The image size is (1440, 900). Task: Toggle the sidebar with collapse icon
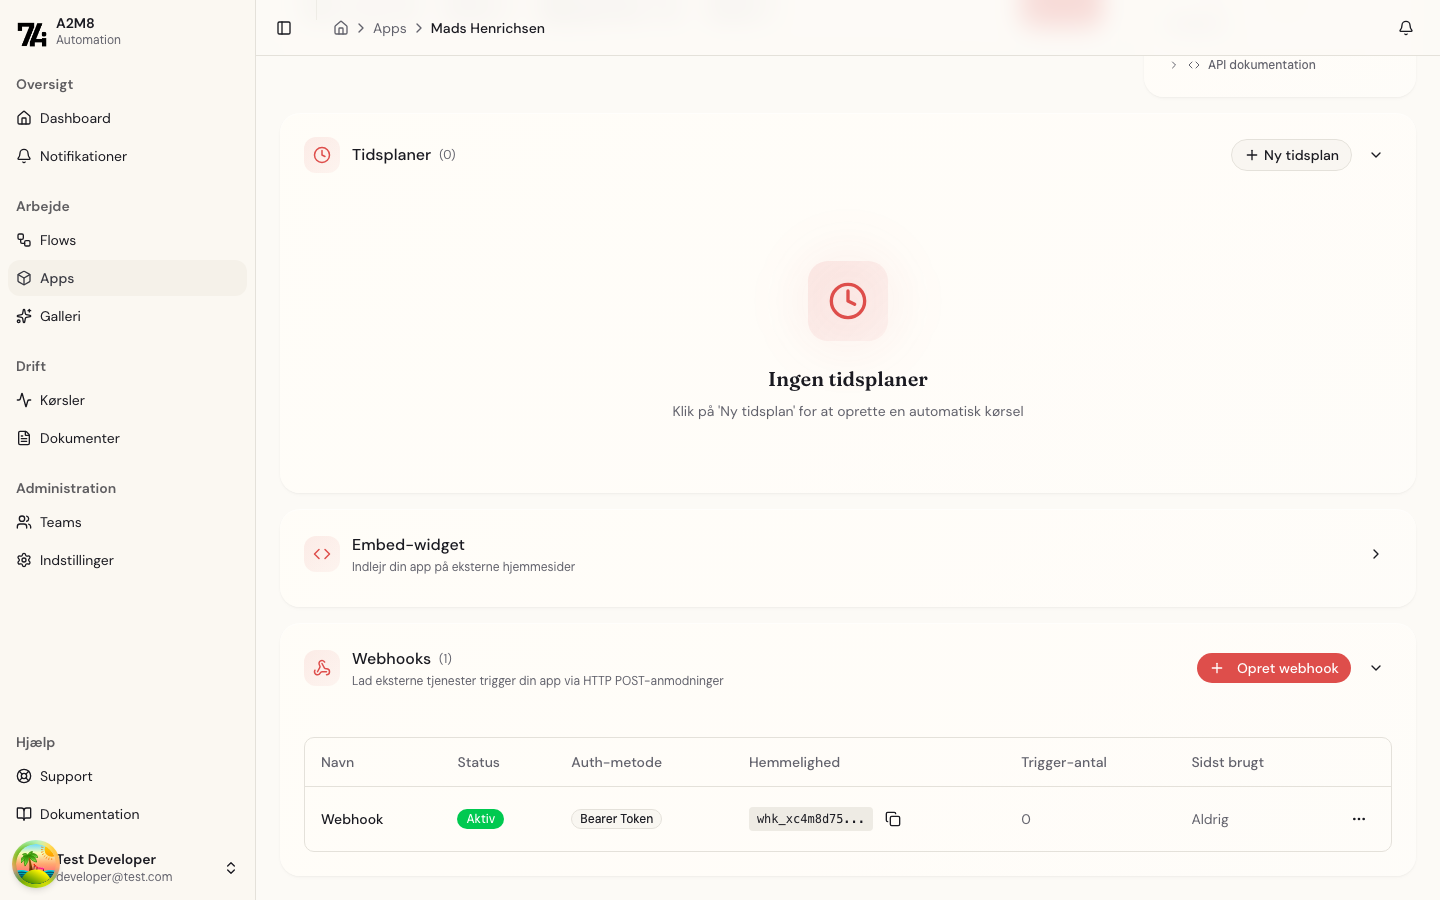(x=284, y=28)
